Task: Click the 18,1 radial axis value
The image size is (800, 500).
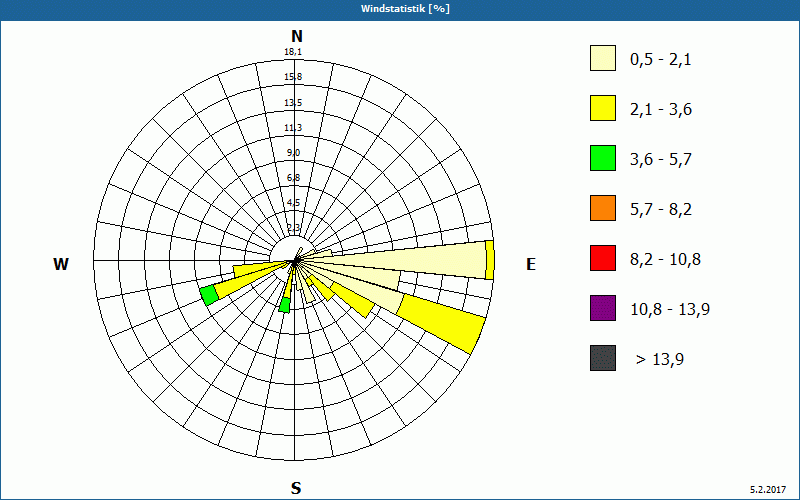Action: [293, 52]
